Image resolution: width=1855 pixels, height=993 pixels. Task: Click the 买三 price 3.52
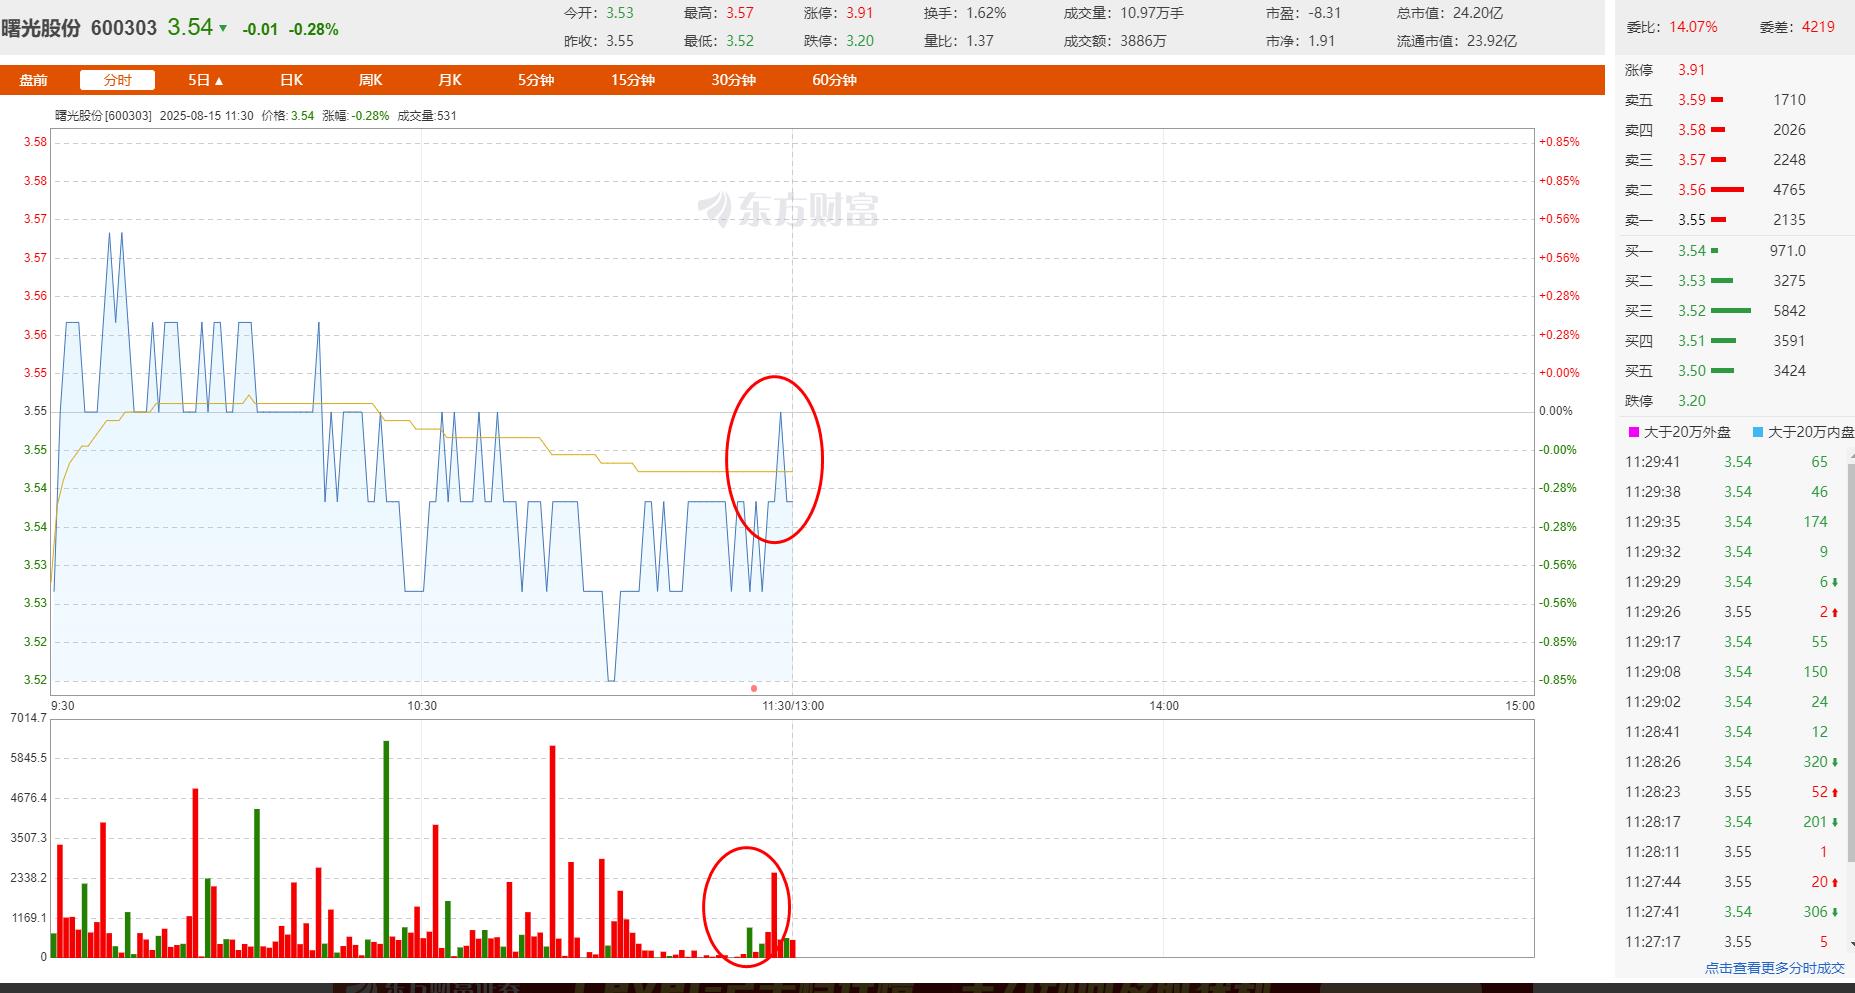point(1692,311)
